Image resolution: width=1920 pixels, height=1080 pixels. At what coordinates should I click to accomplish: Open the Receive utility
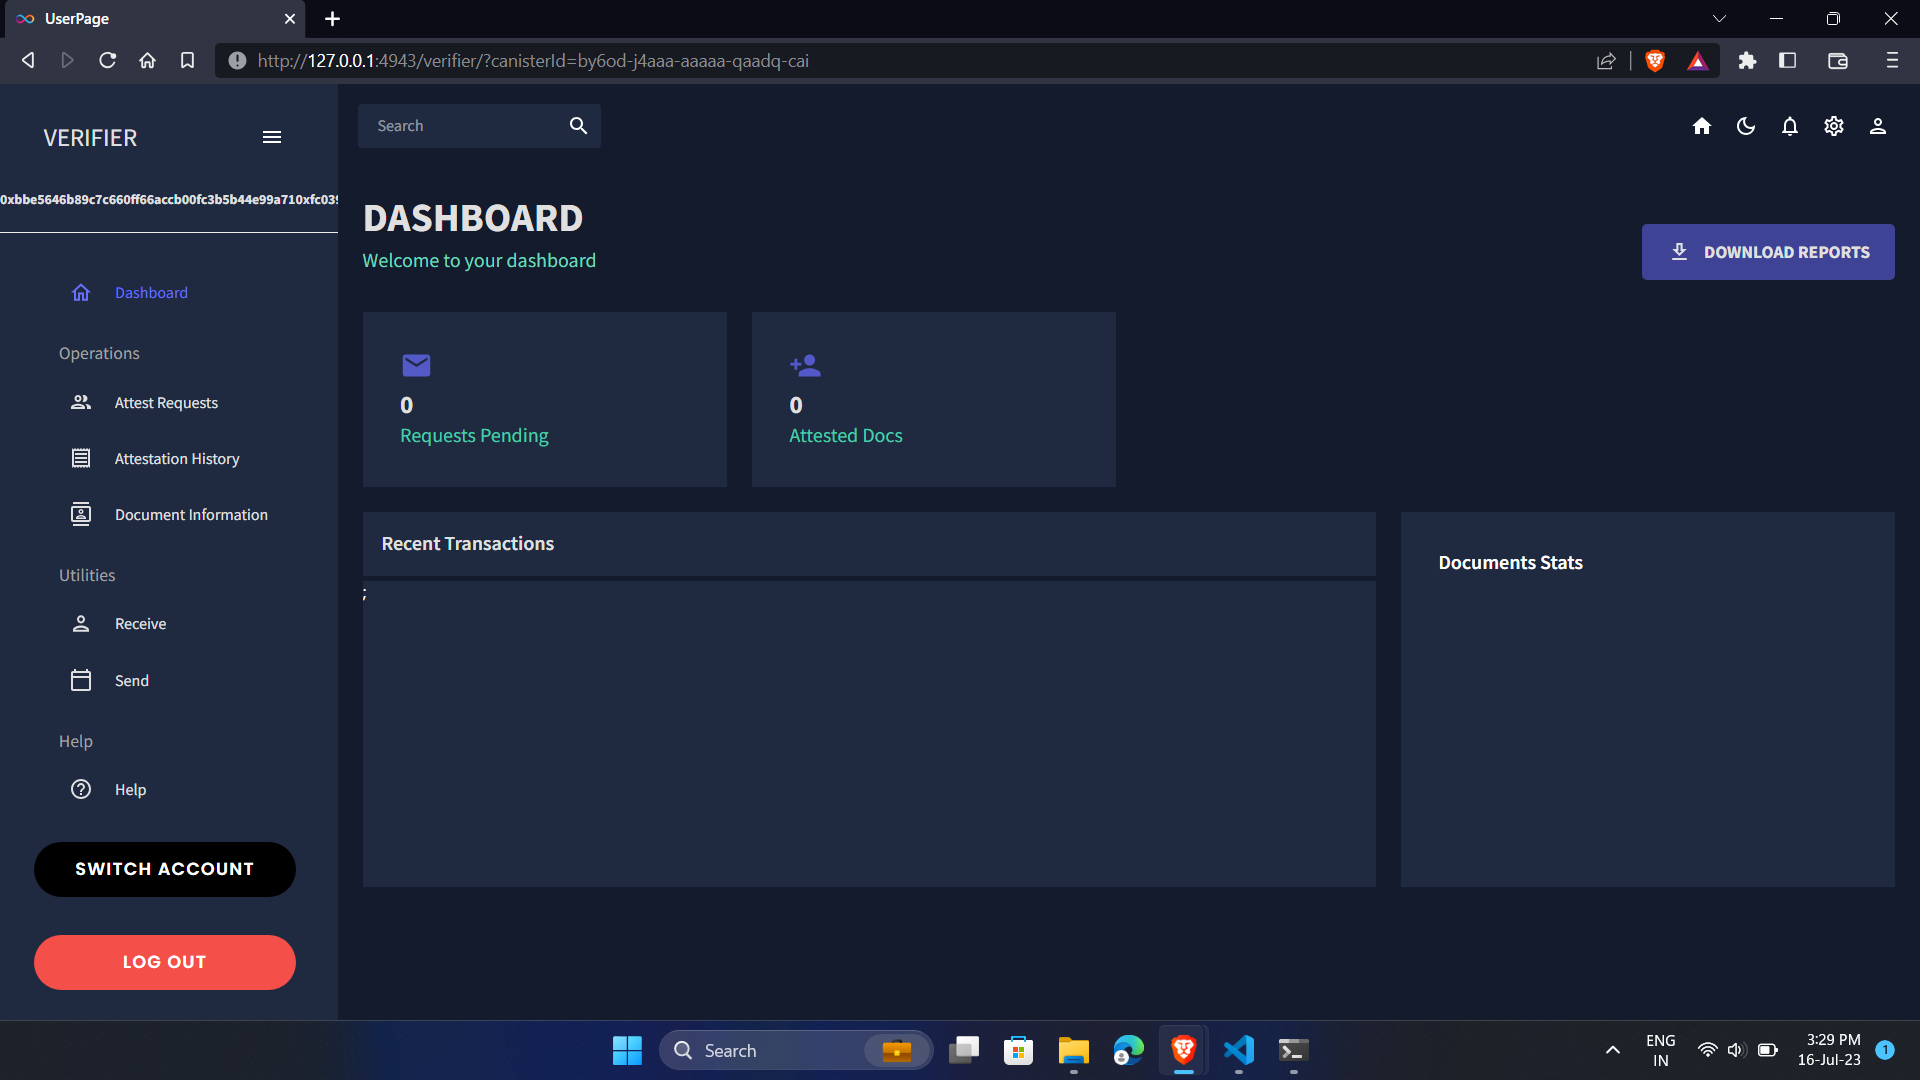click(140, 624)
